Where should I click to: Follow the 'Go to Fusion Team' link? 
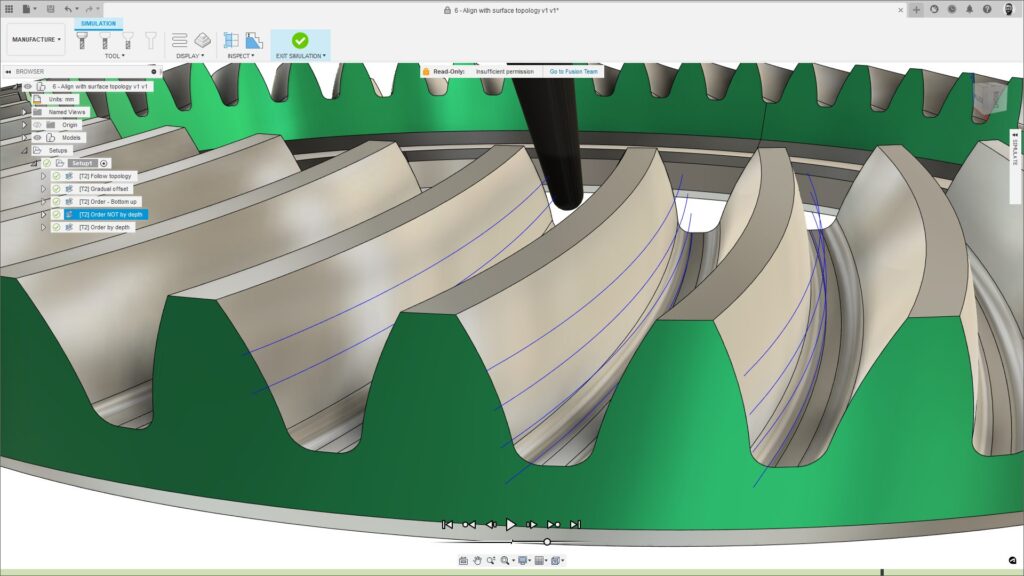(573, 71)
